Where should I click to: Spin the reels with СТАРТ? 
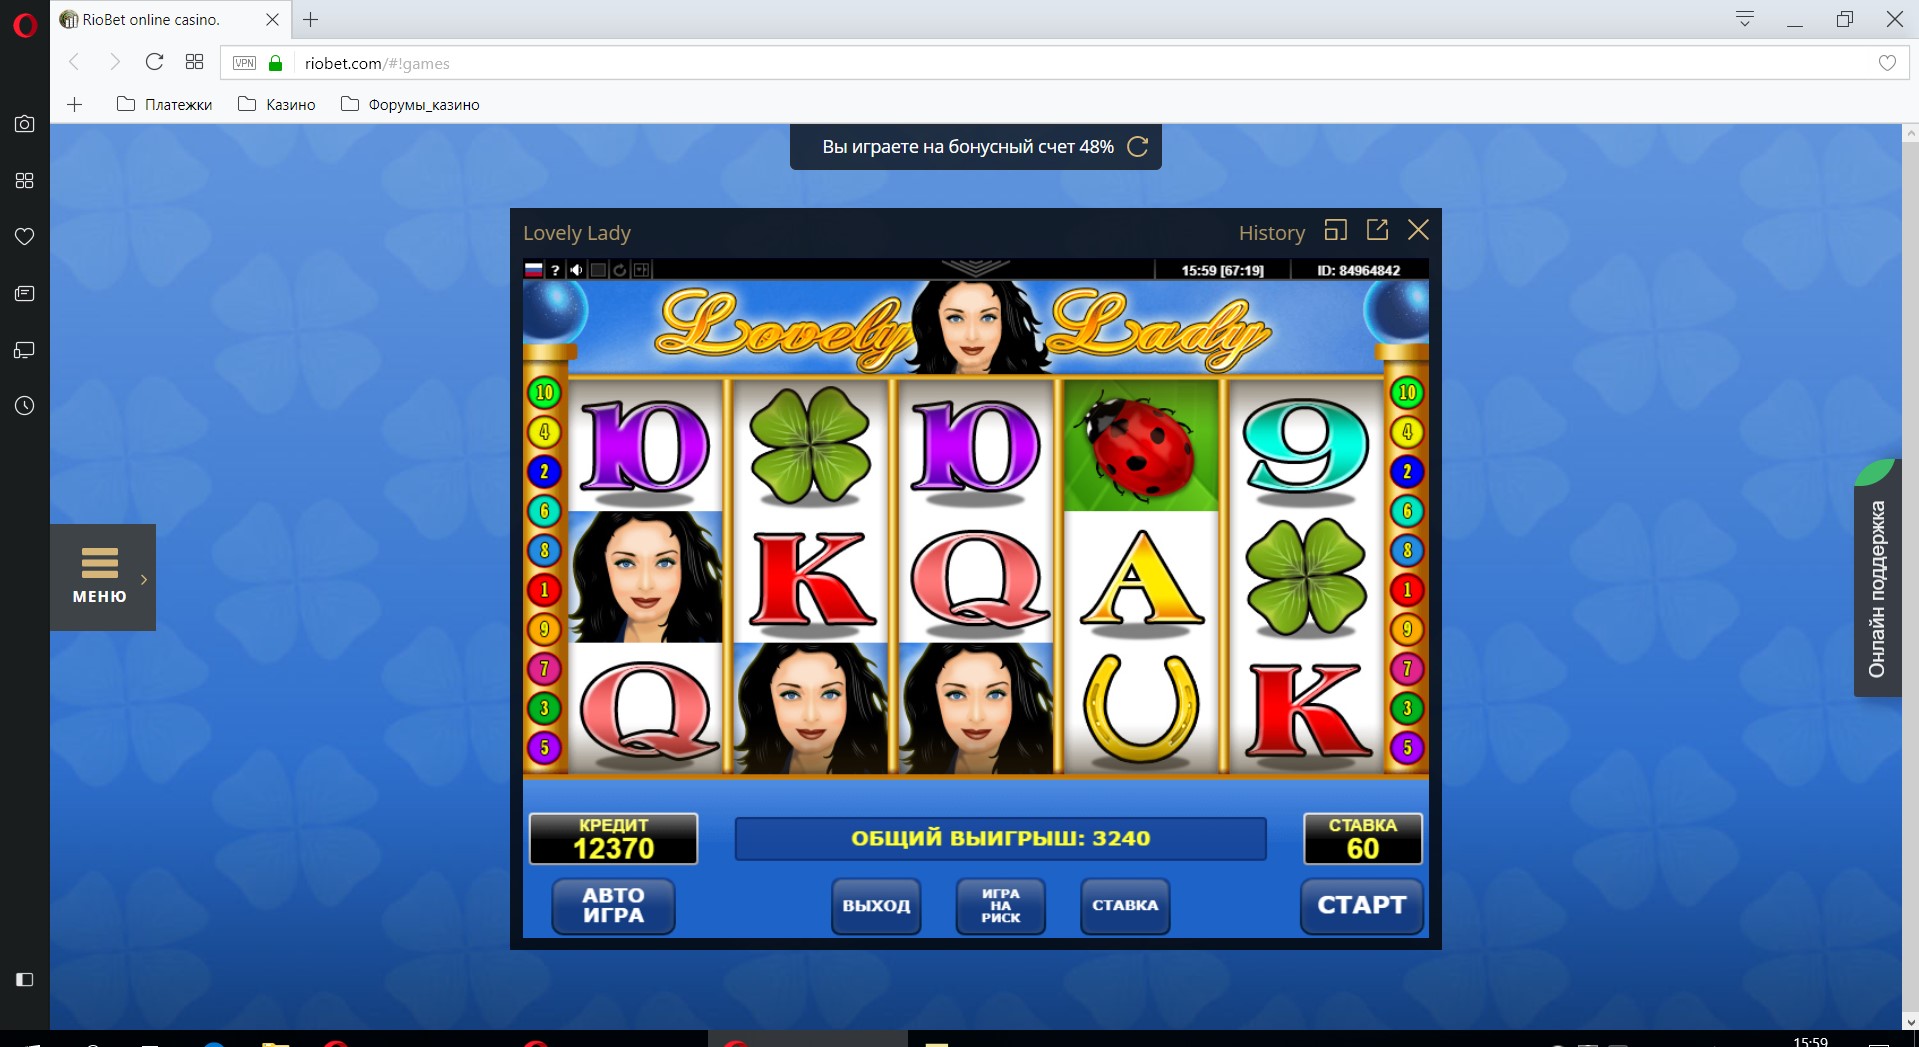tap(1362, 906)
